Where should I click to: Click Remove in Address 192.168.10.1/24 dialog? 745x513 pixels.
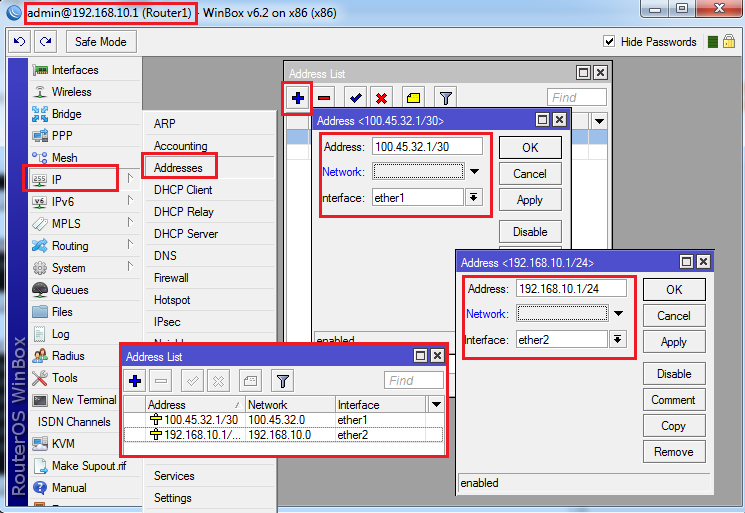[674, 452]
